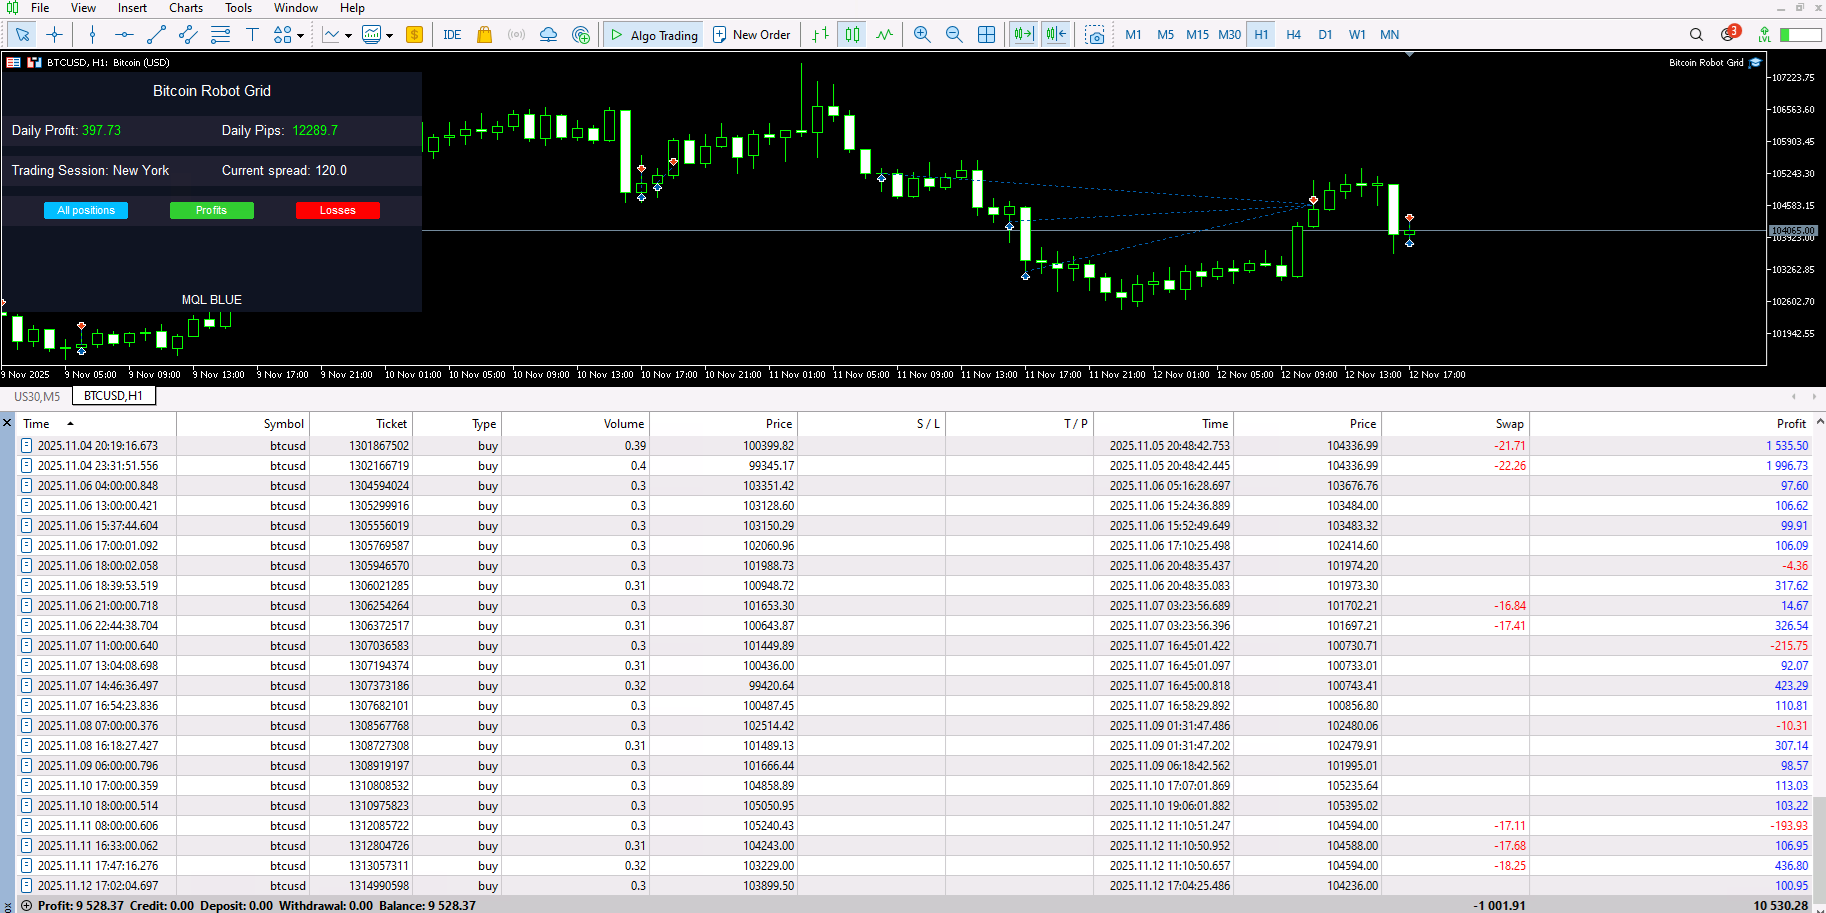Viewport: 1826px width, 913px height.
Task: Click the green Profits button
Action: [x=211, y=210]
